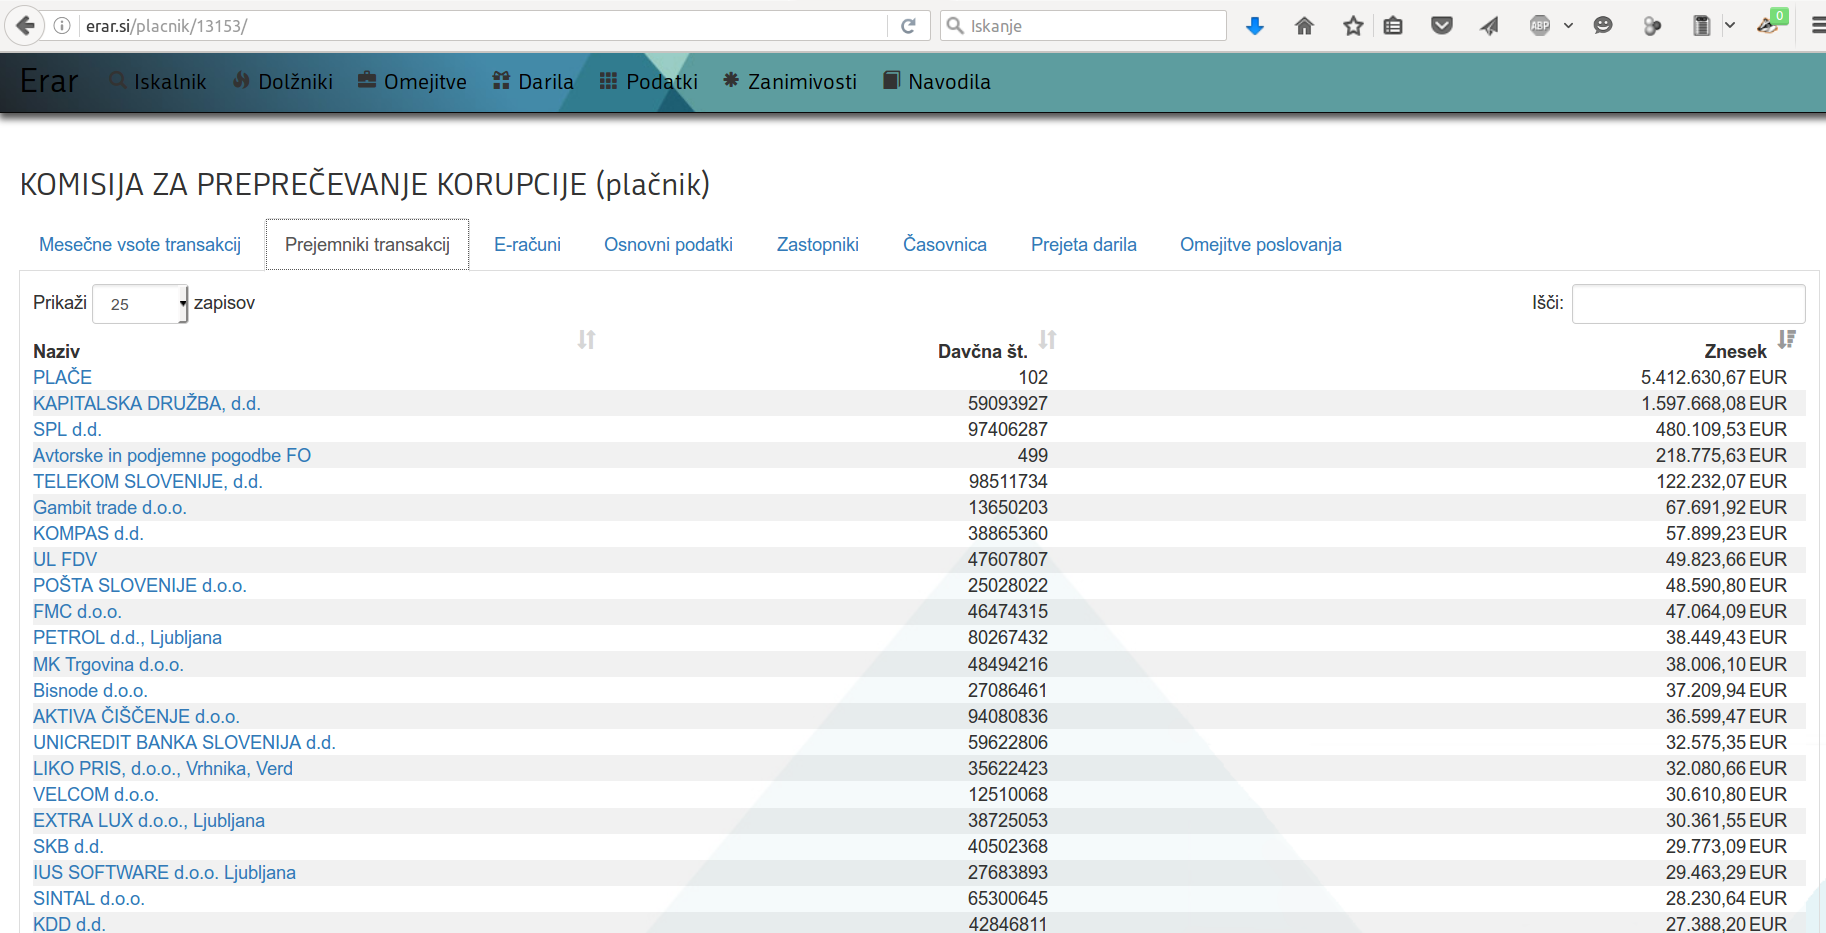Click the browser back arrow button
Viewport: 1826px width, 933px height.
pos(25,25)
